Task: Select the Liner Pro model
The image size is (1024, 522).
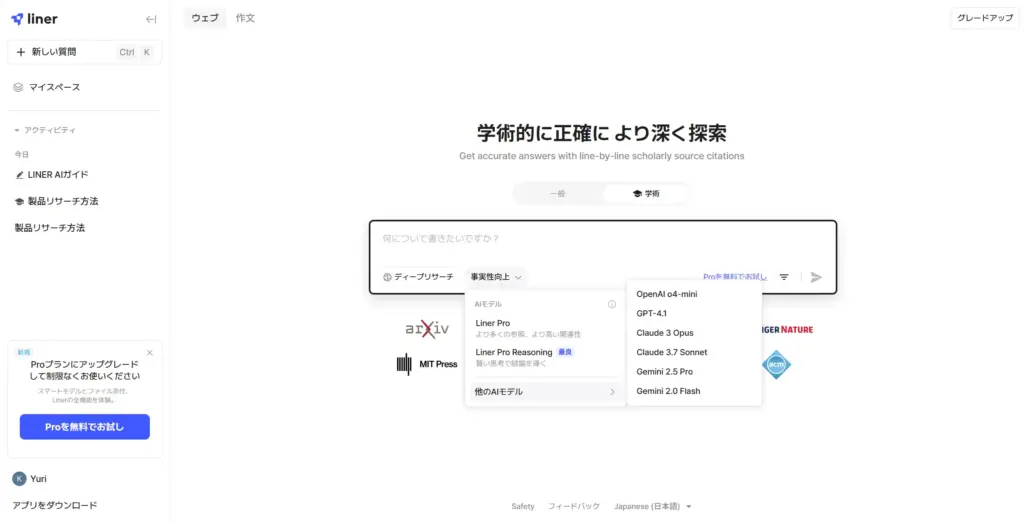Action: point(545,328)
